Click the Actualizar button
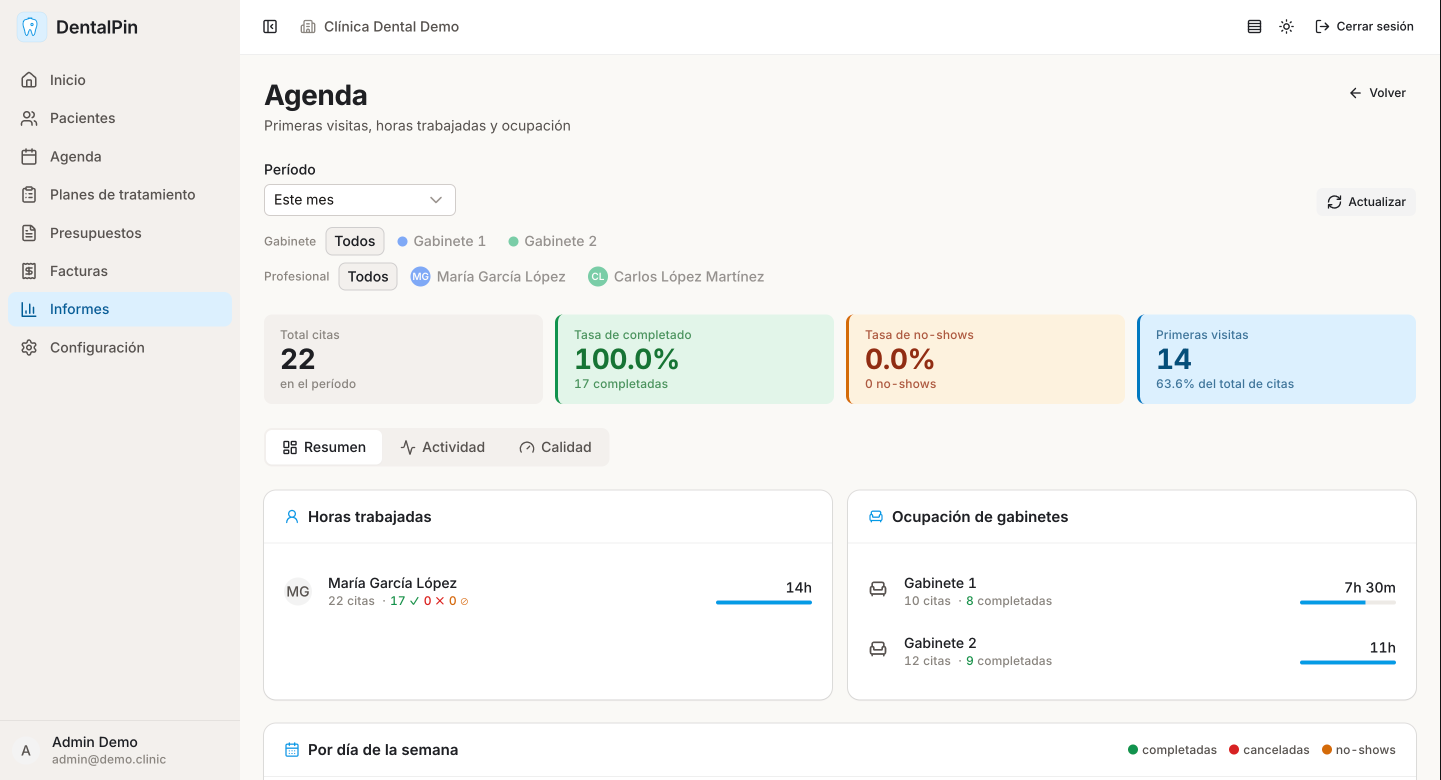Screen dimensions: 1441x780 click(x=1366, y=202)
